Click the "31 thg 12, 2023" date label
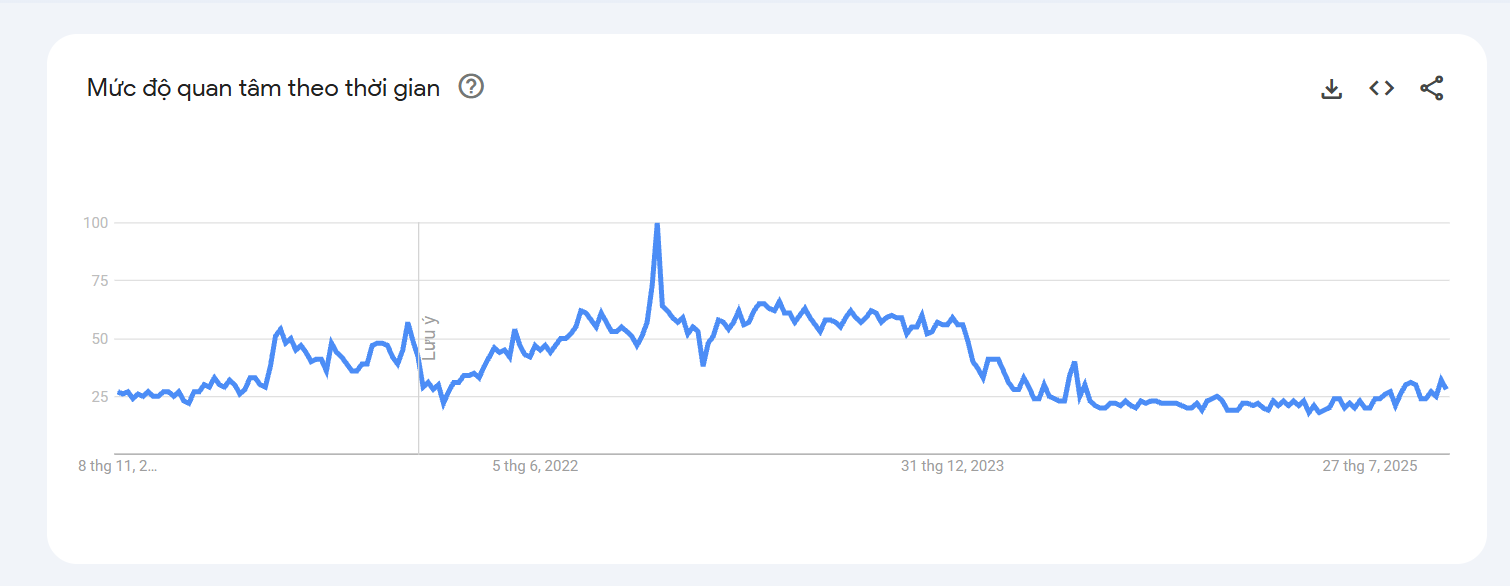Viewport: 1510px width, 586px height. tap(952, 466)
